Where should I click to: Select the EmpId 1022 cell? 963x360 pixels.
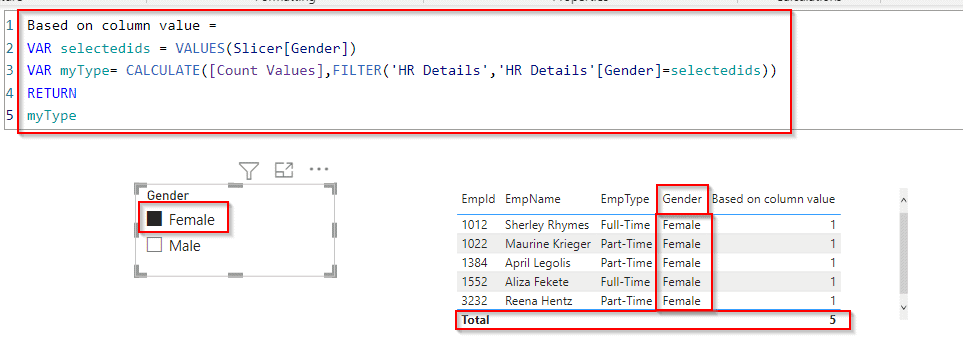[474, 244]
